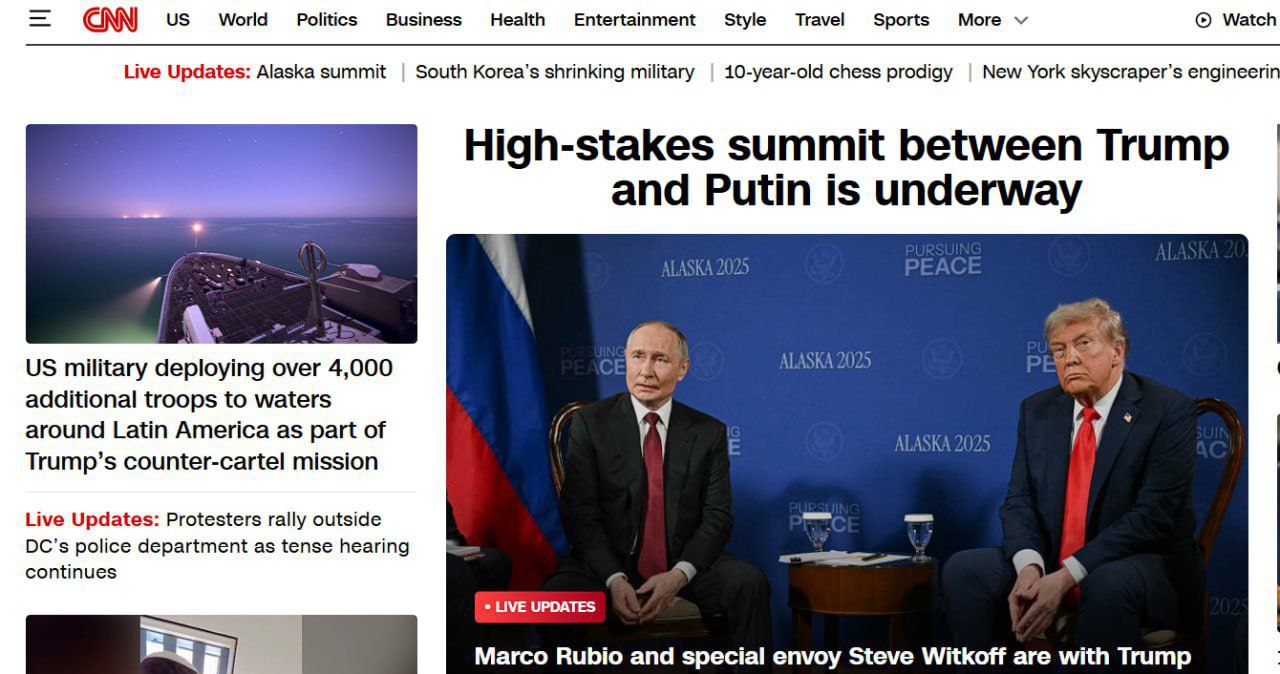Click the CNN logo
This screenshot has height=674, width=1280.
[x=110, y=19]
